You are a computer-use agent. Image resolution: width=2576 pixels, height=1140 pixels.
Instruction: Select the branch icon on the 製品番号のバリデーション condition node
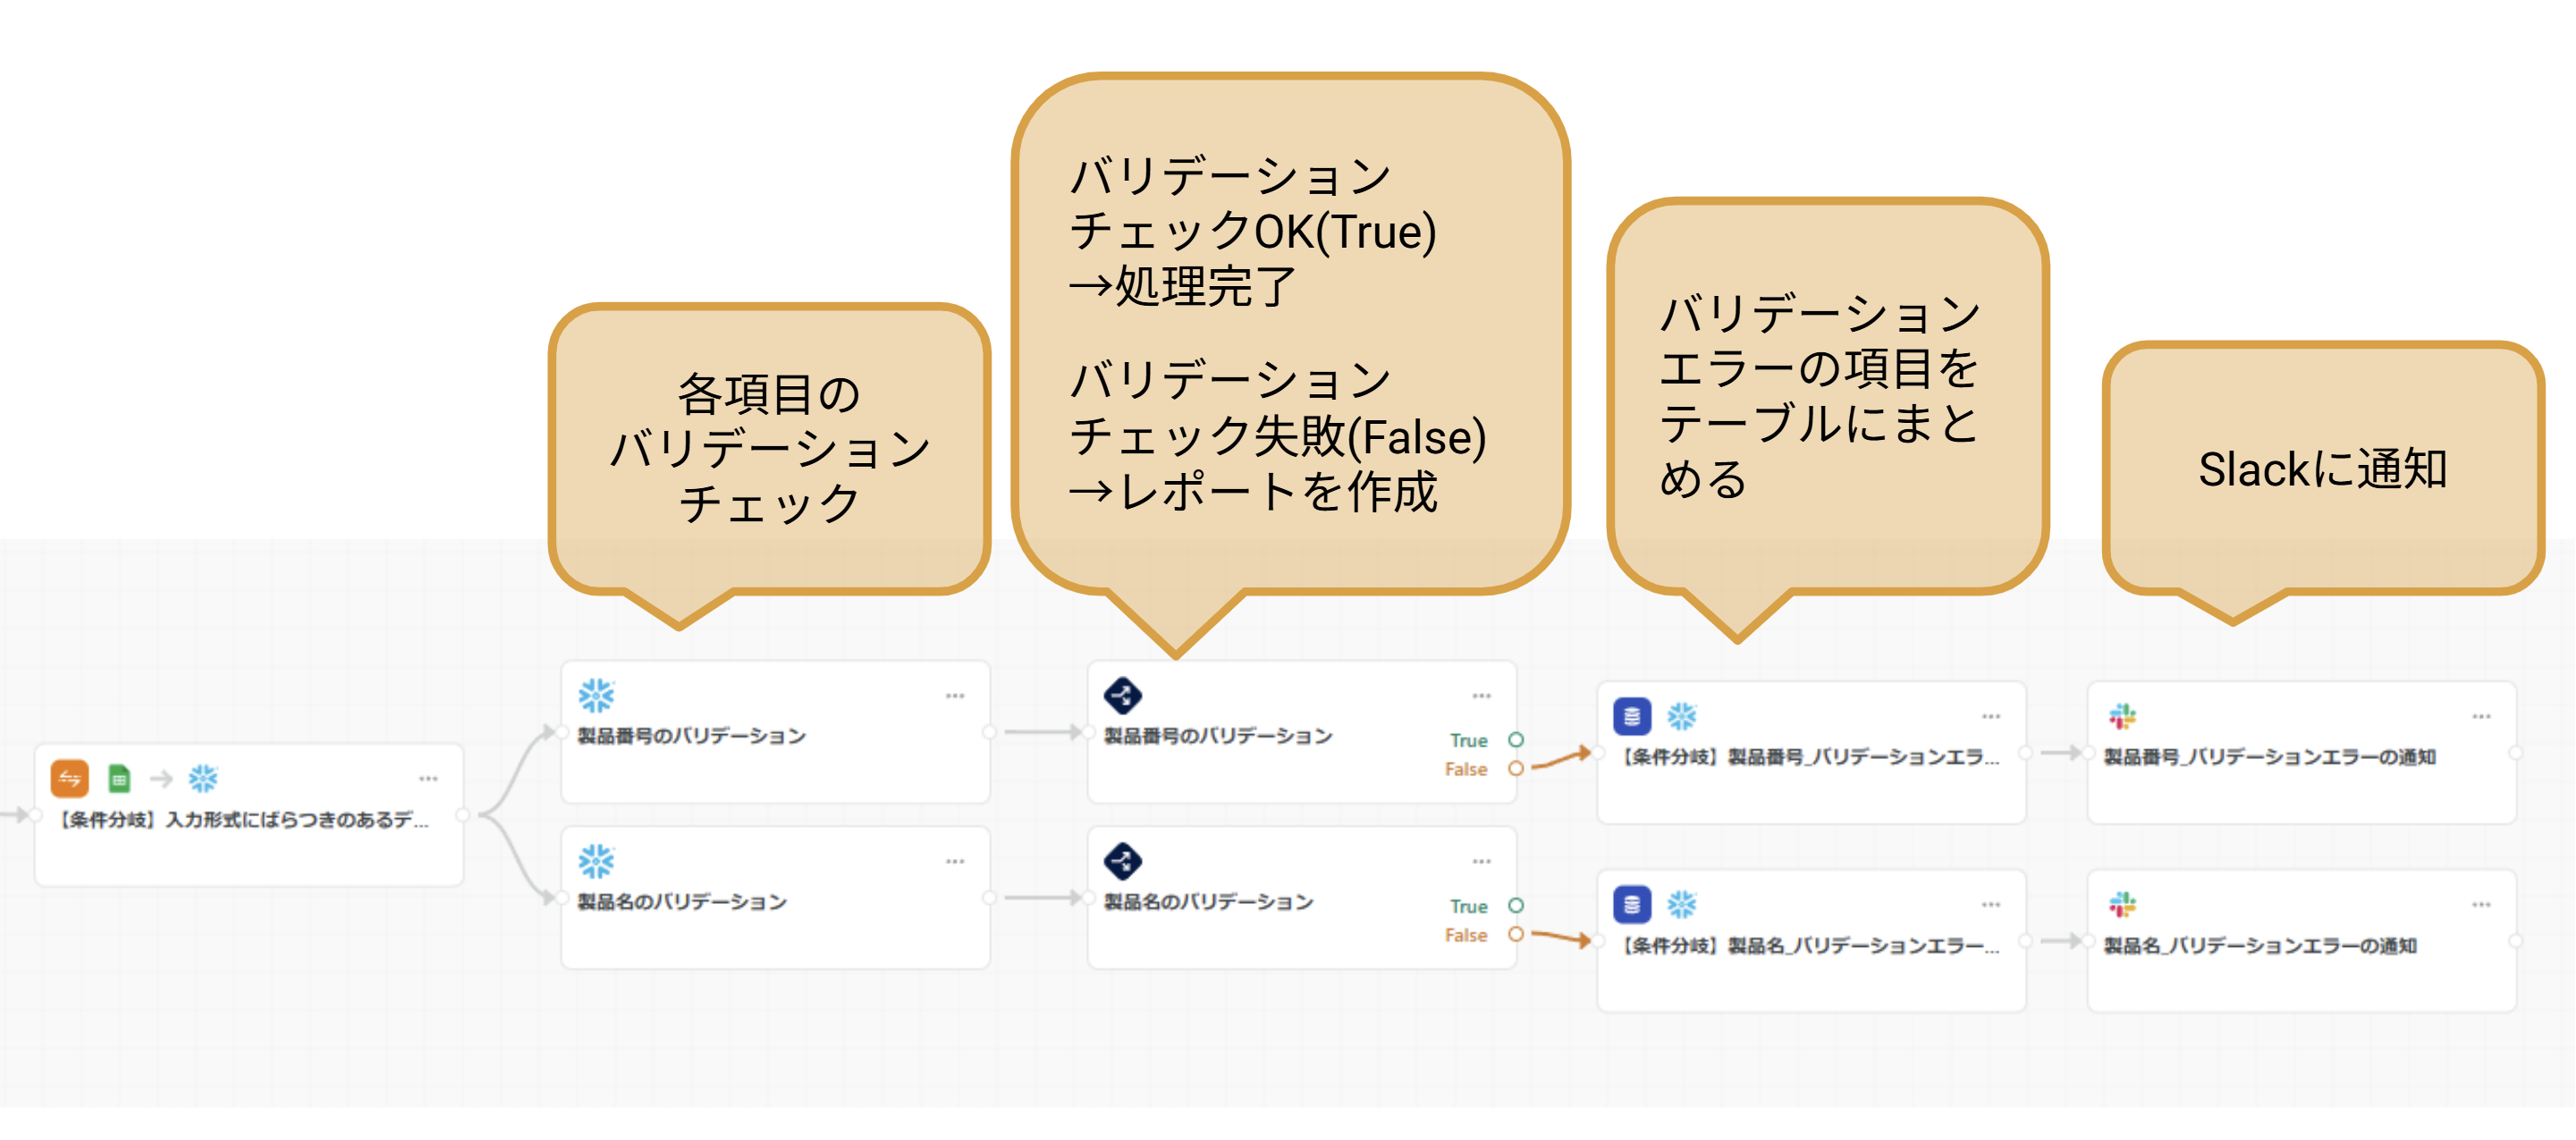pyautogui.click(x=1124, y=695)
